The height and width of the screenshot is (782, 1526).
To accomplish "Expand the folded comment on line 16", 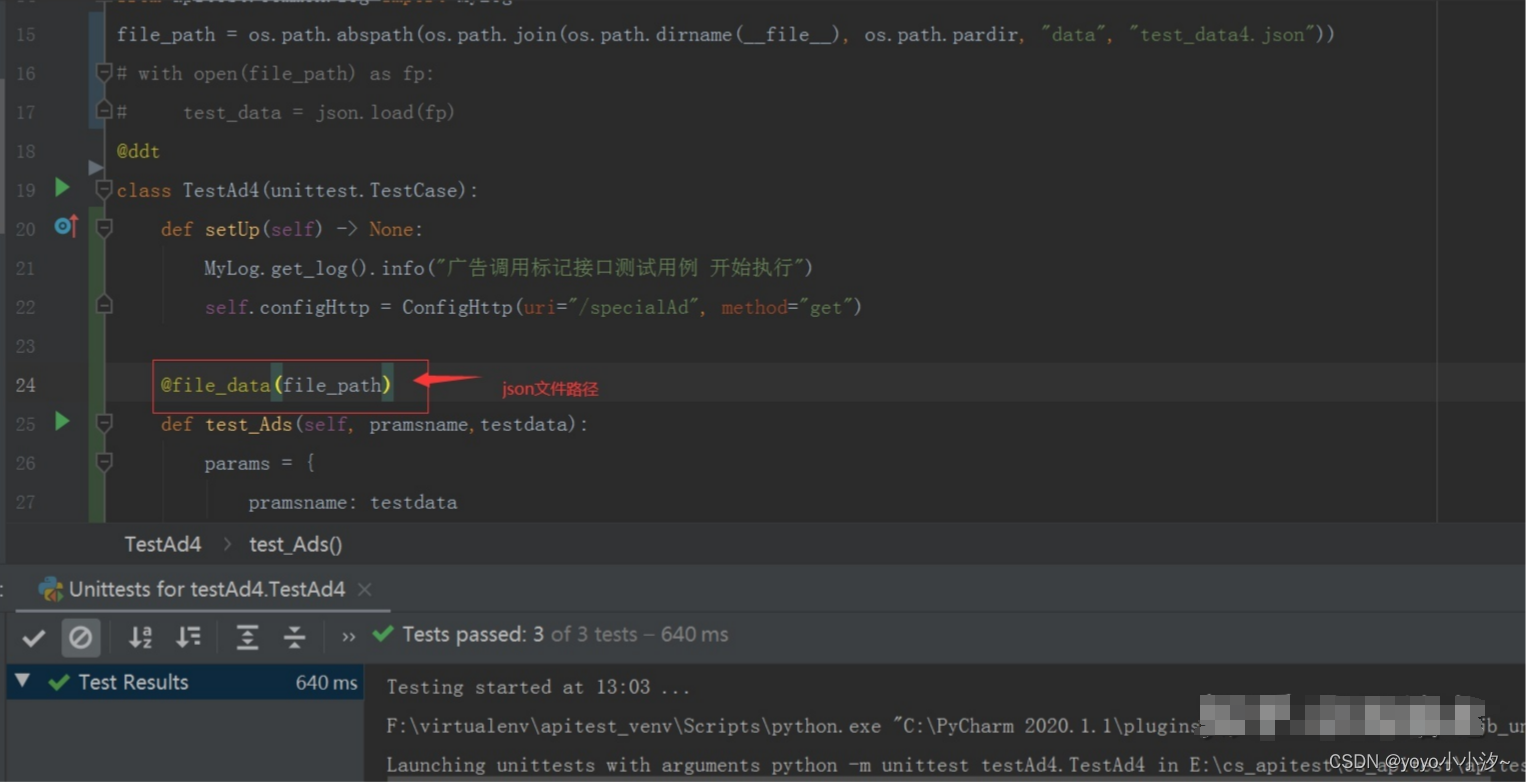I will coord(103,72).
